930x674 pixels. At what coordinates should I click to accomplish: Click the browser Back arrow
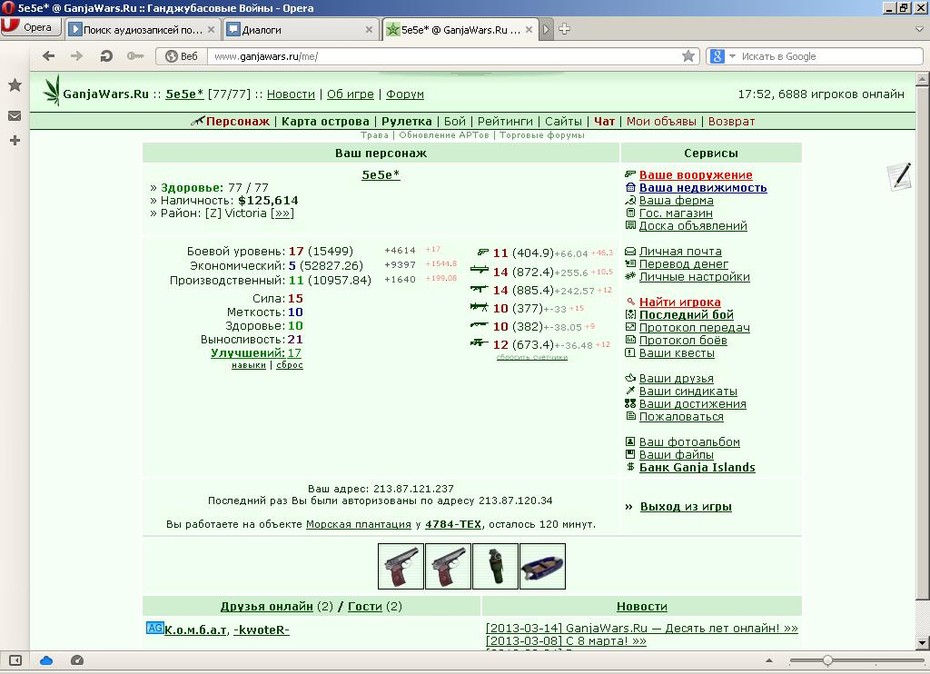click(x=49, y=56)
